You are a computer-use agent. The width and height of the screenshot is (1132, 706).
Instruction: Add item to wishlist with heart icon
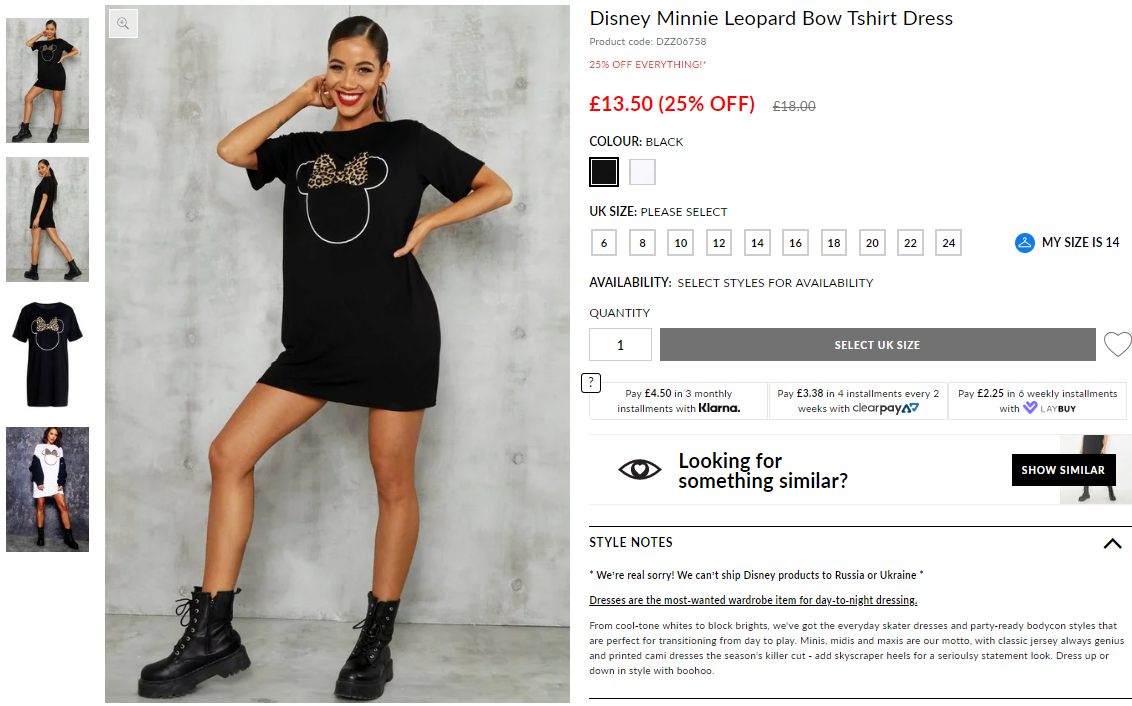pos(1118,344)
